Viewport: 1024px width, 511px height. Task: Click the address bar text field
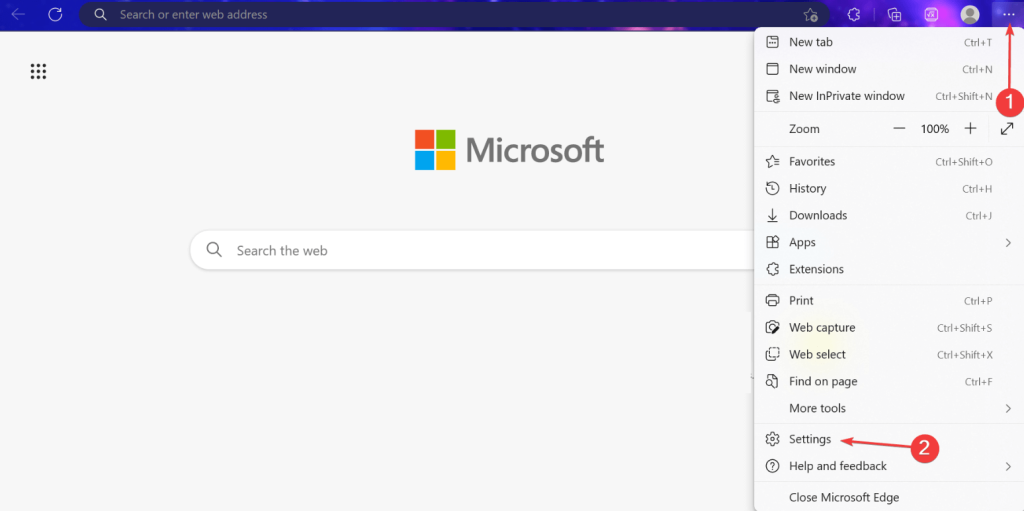(457, 14)
